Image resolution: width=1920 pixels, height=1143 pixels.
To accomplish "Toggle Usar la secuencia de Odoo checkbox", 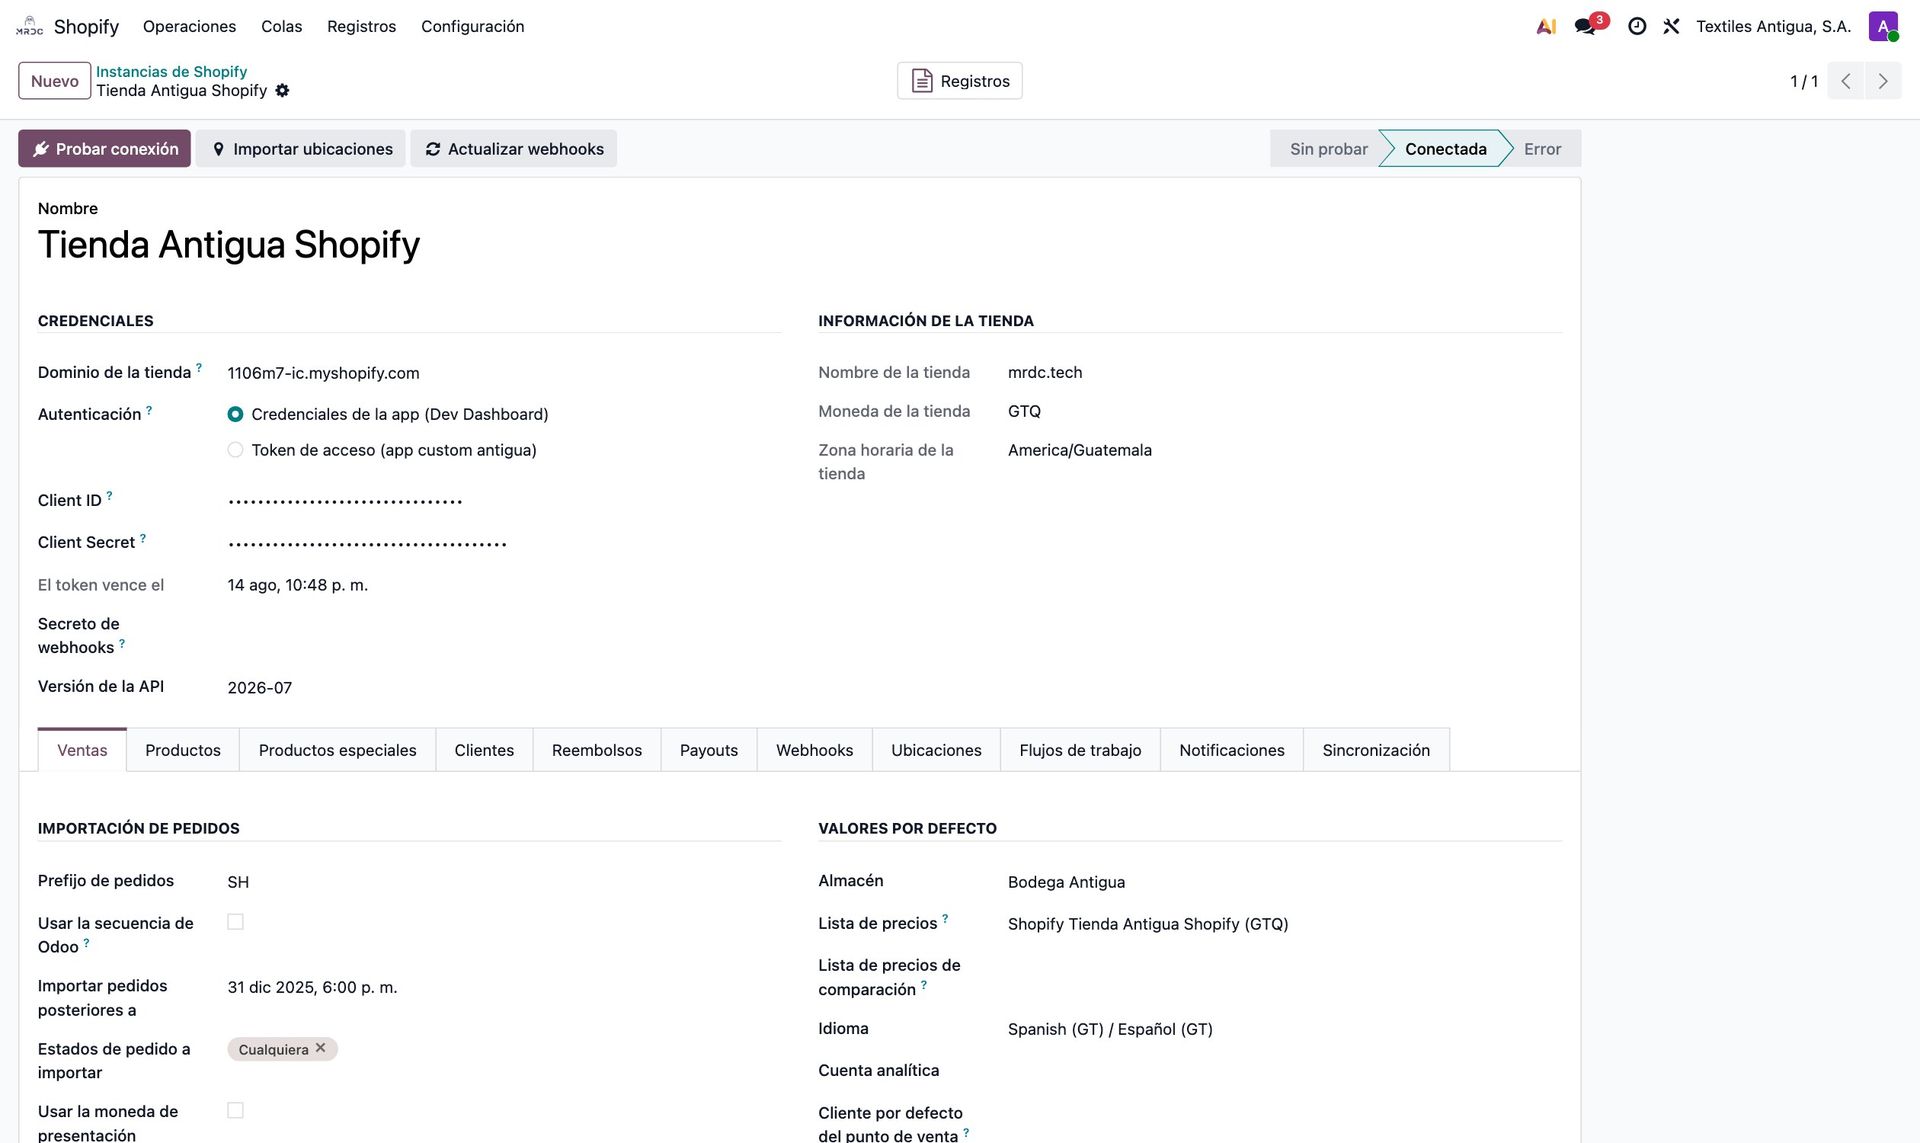I will point(235,922).
